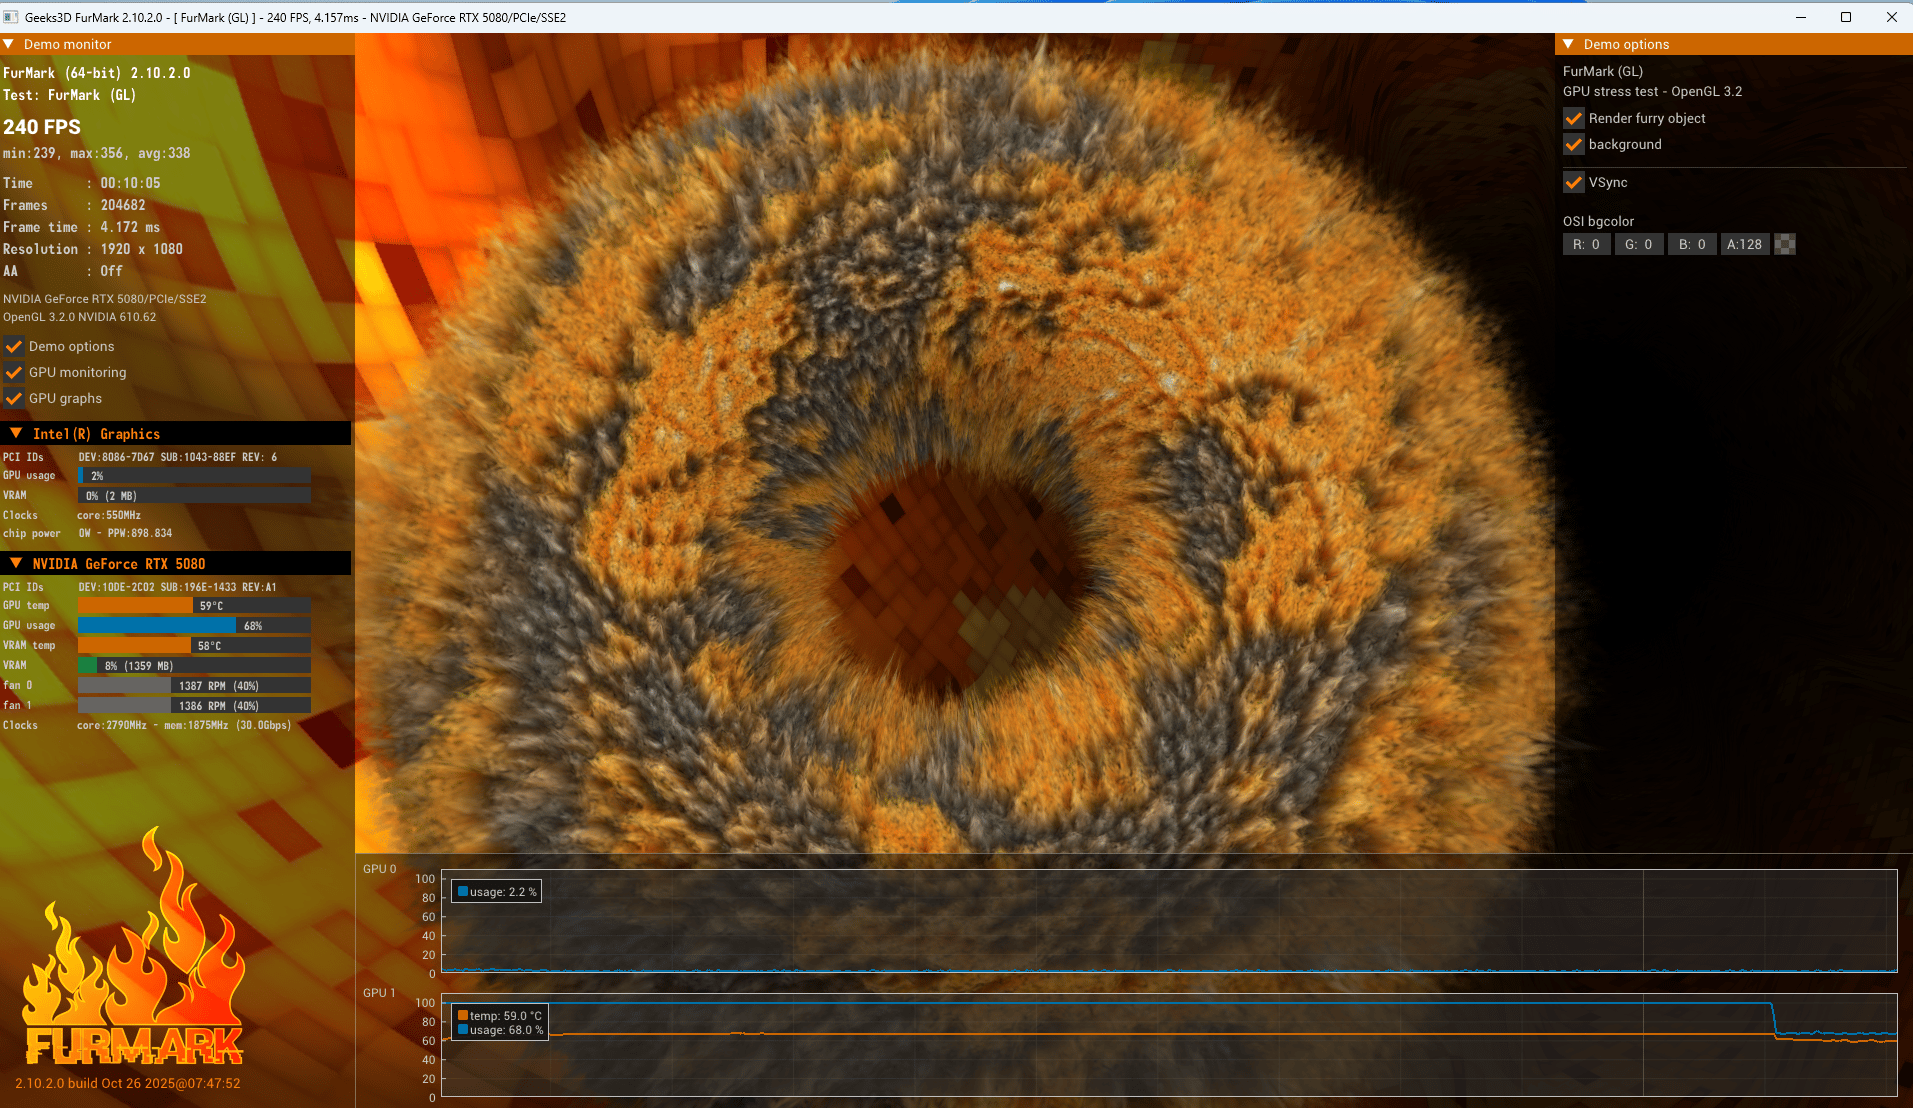Click the AA value 'Off'
Viewport: 1913px width, 1108px height.
click(111, 271)
